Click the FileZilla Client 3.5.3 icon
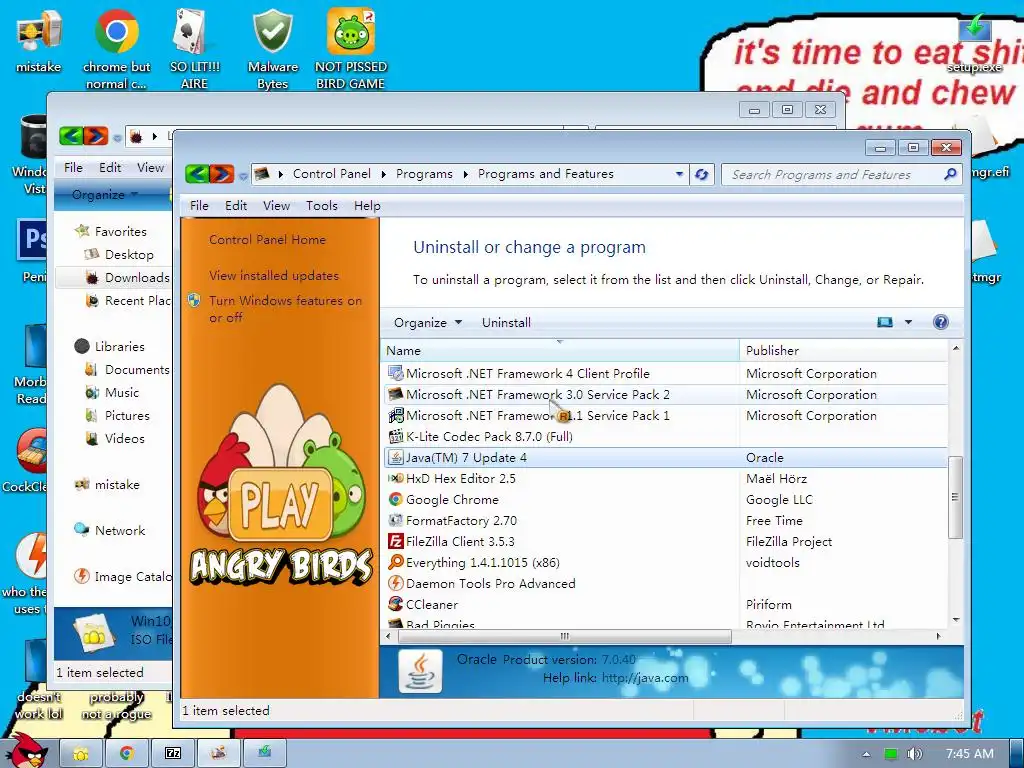 click(395, 541)
